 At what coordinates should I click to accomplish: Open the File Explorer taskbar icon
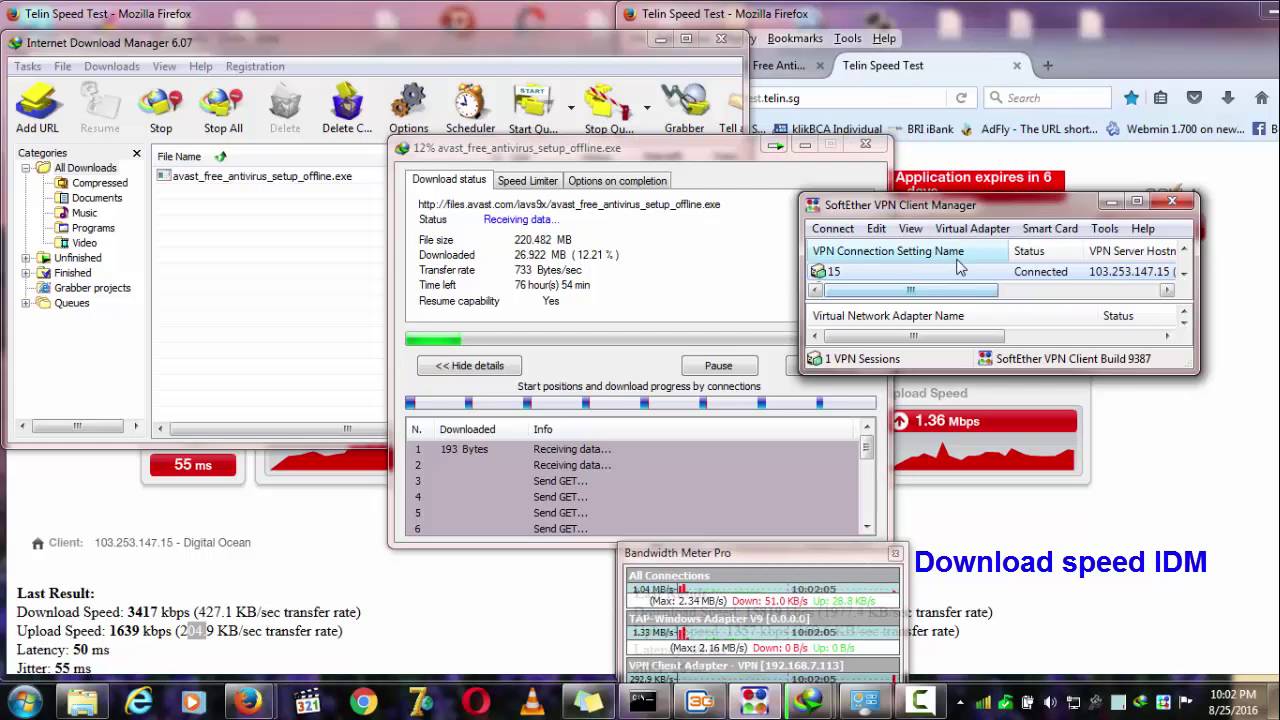83,701
